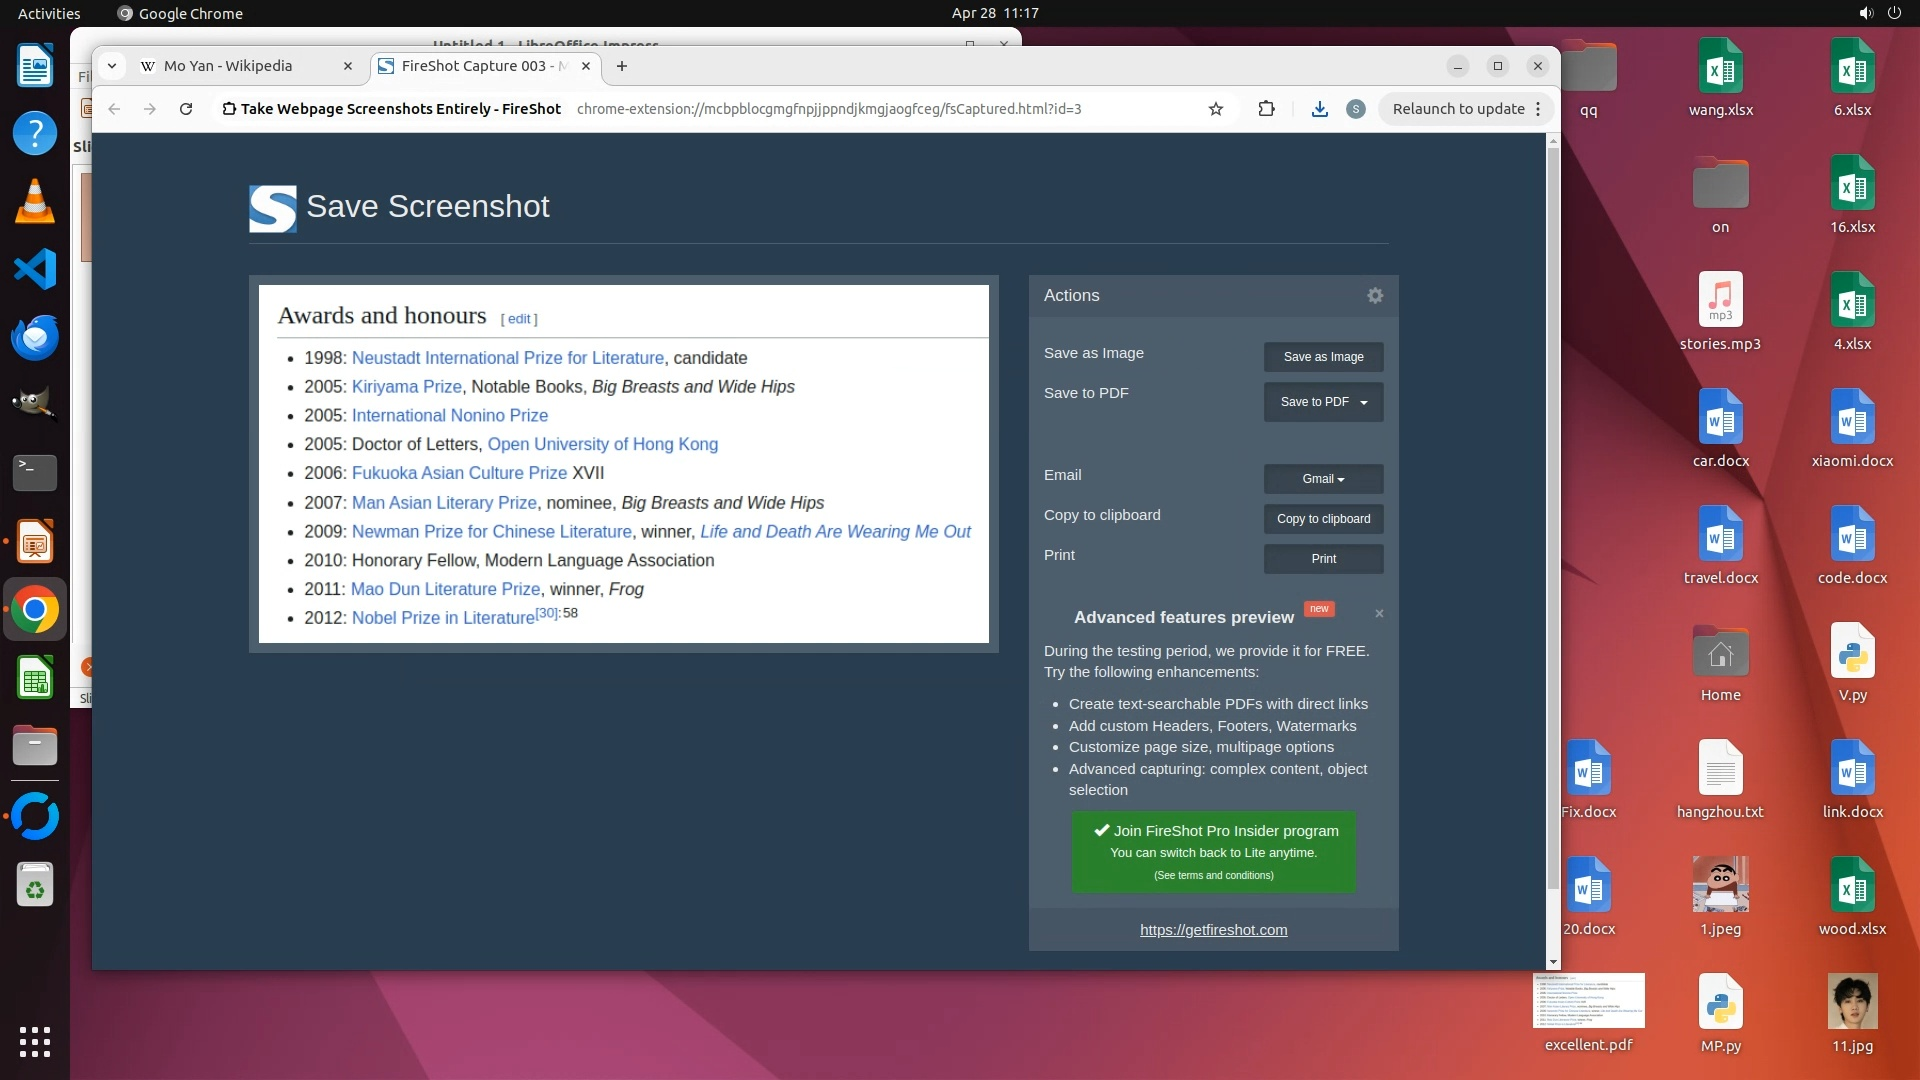Dismiss the Advanced features preview panel
The width and height of the screenshot is (1920, 1080).
1379,614
